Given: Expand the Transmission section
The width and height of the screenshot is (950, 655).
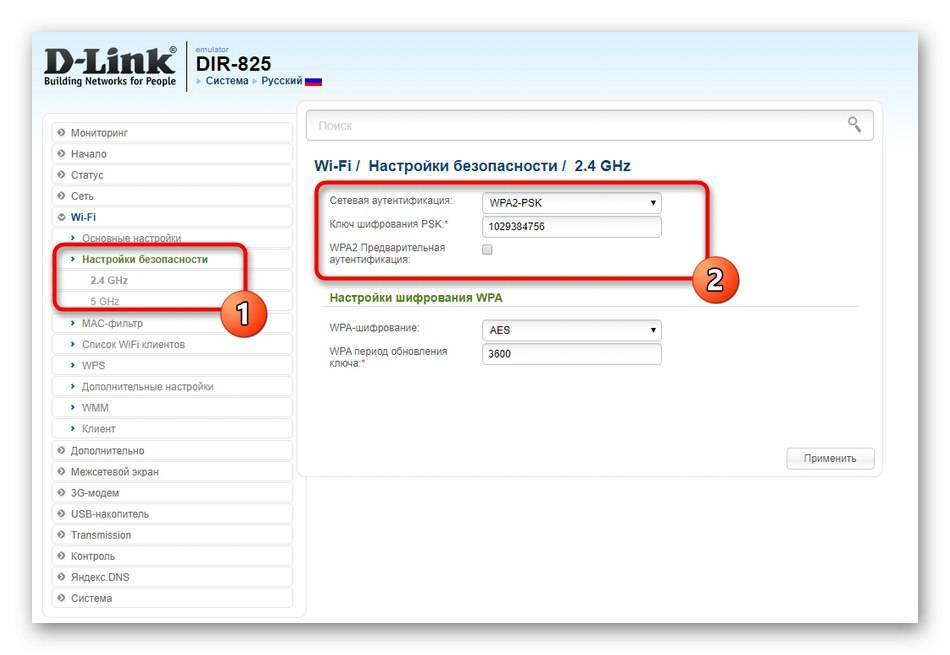Looking at the screenshot, I should point(172,535).
